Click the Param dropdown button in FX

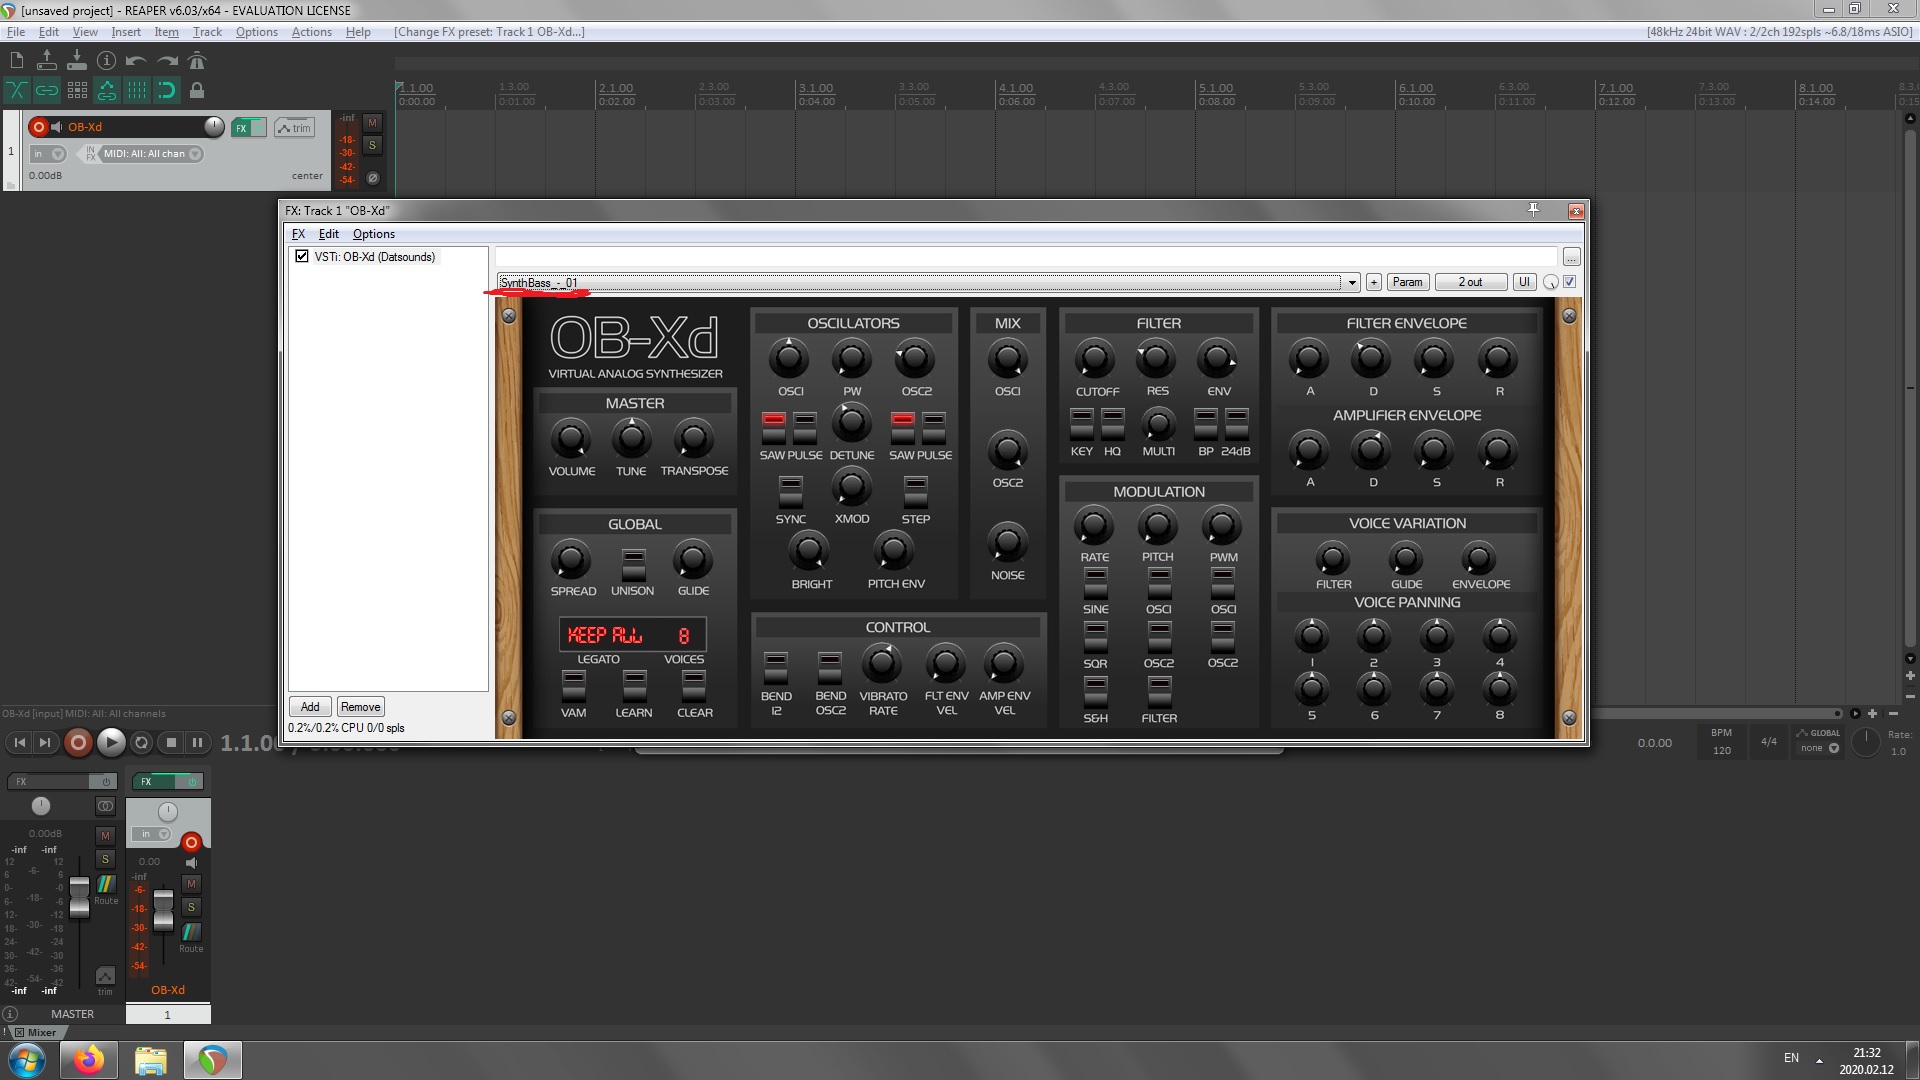click(1407, 282)
